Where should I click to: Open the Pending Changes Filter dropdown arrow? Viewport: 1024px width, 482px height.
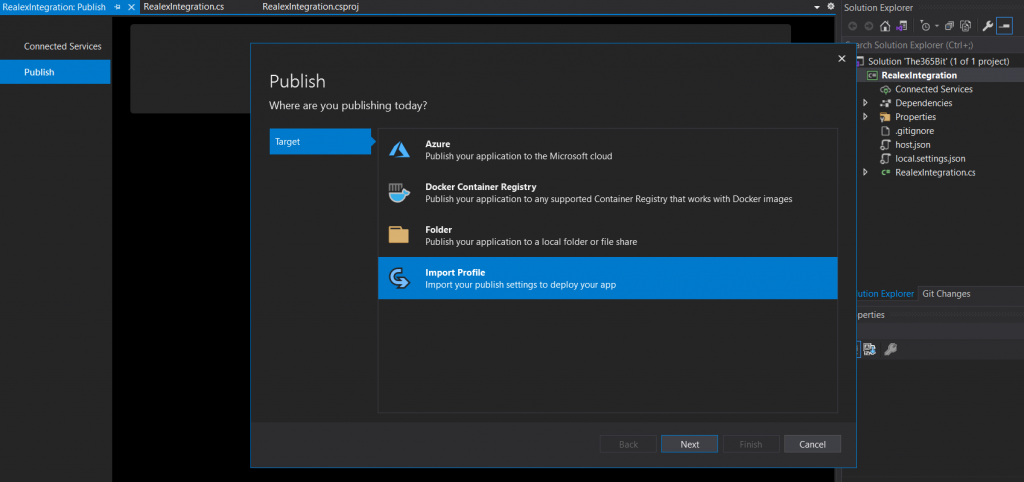pos(936,26)
